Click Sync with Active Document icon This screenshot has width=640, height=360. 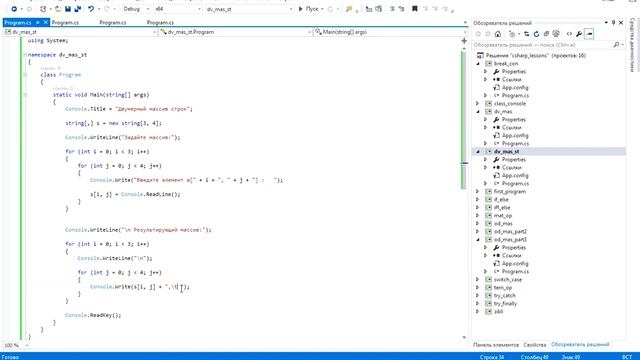tap(527, 34)
